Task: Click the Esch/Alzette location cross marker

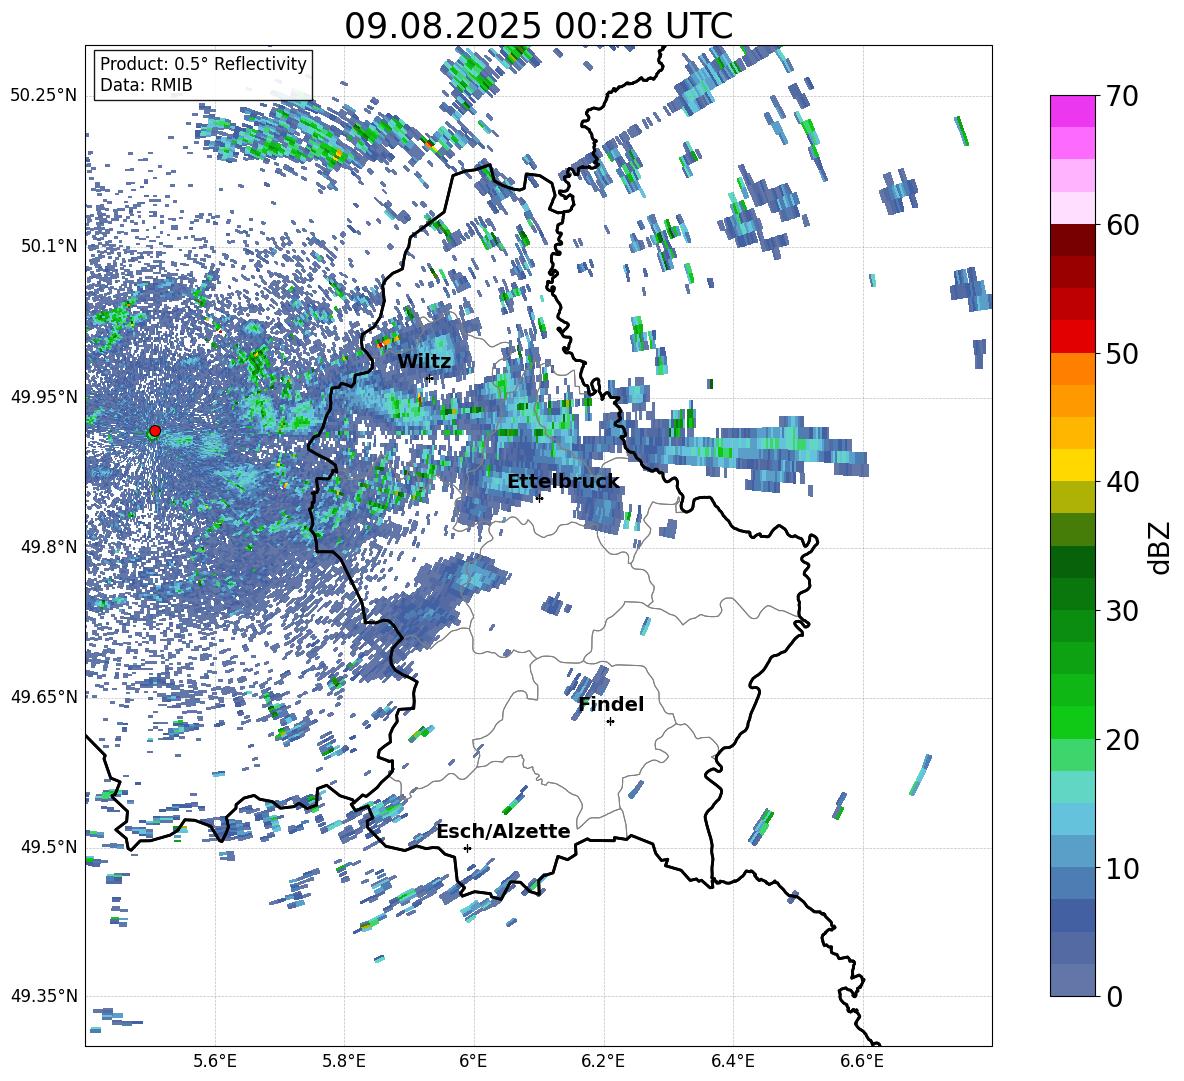Action: [467, 848]
